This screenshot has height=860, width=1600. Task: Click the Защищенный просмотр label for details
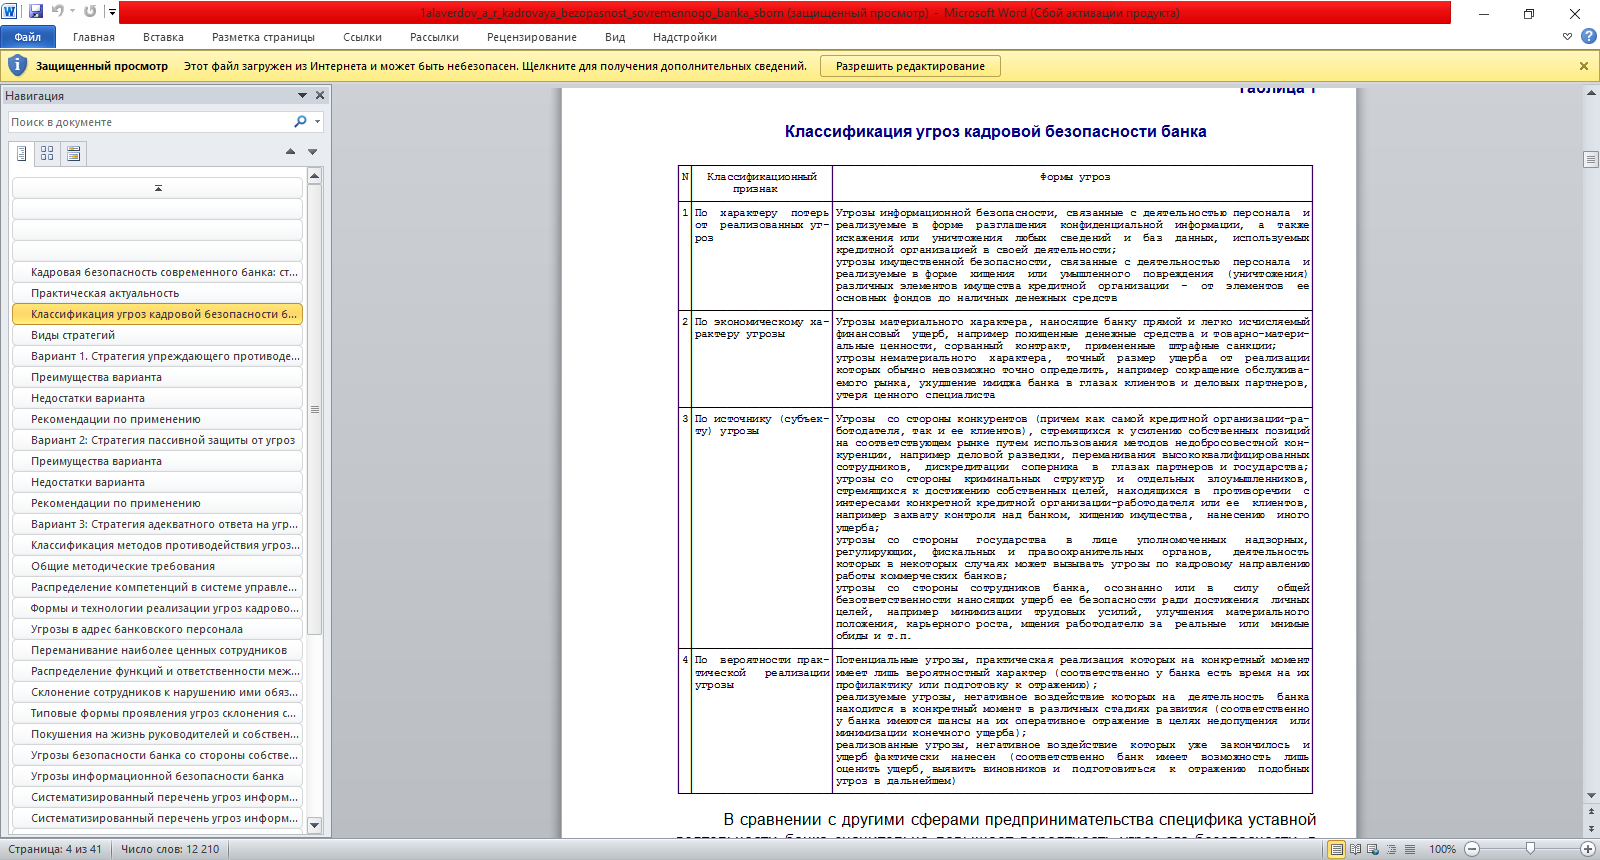tap(102, 66)
